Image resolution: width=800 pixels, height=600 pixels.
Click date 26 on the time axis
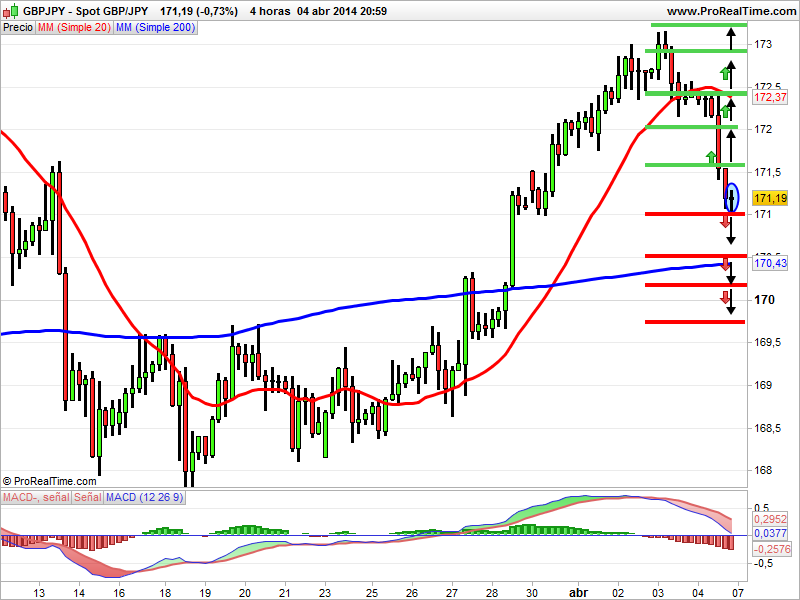click(412, 593)
